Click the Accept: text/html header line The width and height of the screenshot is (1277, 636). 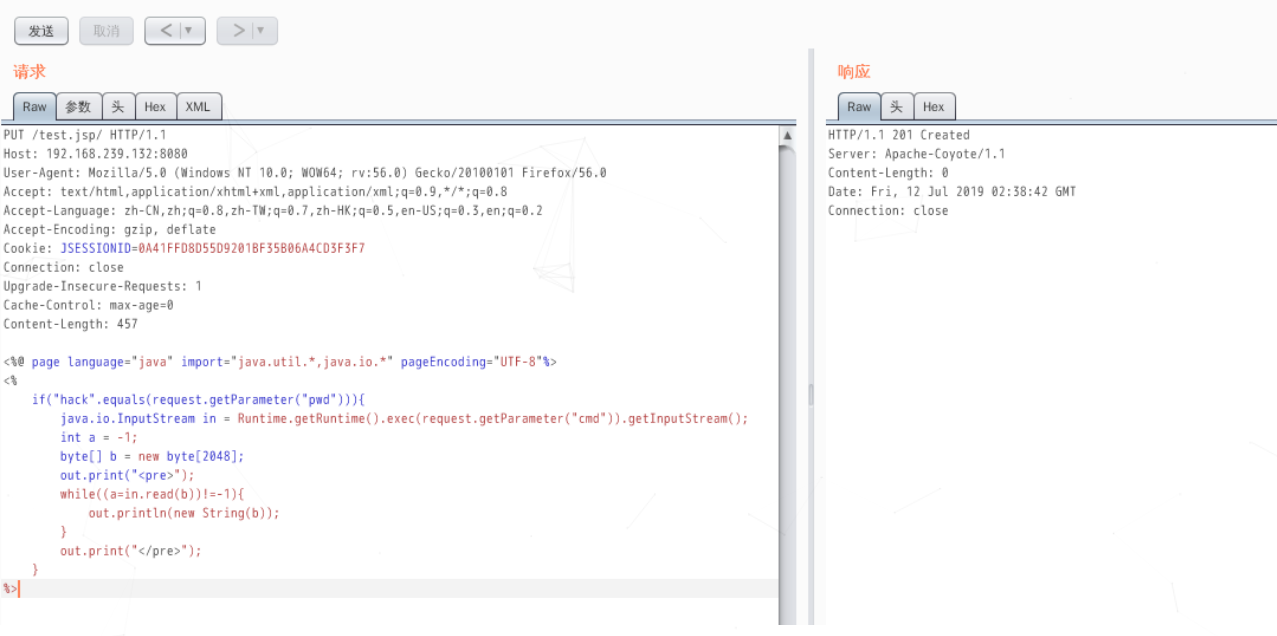pos(255,192)
